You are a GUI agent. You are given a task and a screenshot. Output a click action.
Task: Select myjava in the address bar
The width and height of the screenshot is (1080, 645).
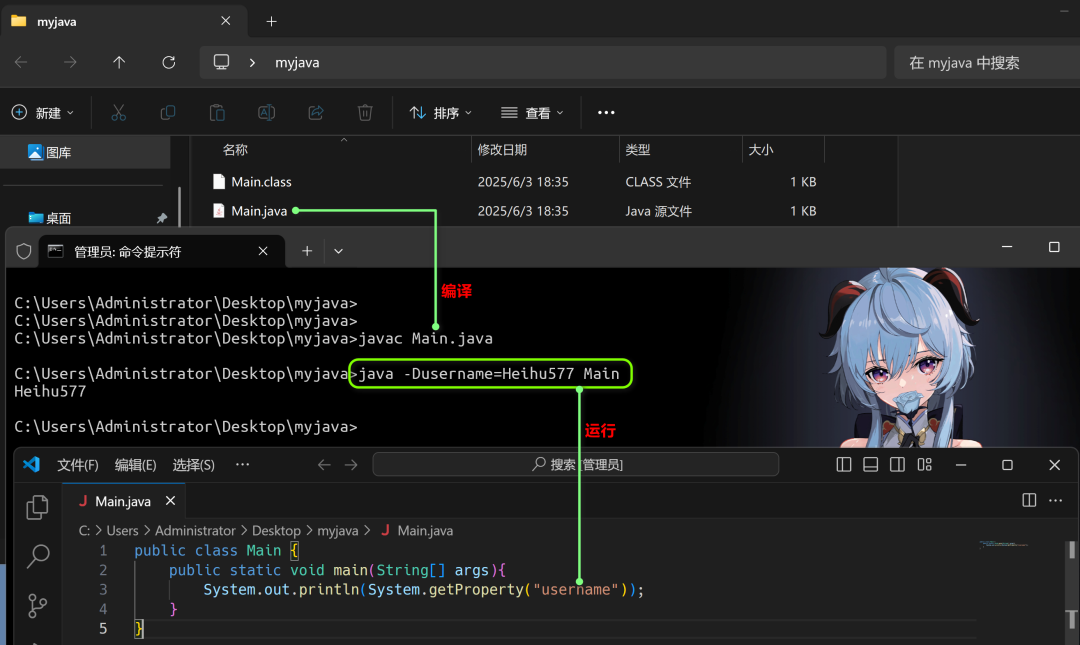pos(297,63)
